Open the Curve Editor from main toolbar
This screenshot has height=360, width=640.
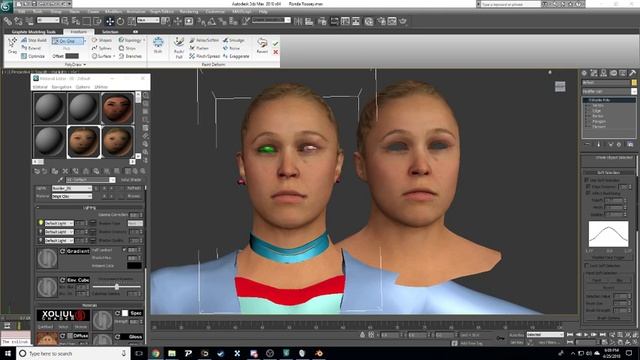[x=345, y=21]
